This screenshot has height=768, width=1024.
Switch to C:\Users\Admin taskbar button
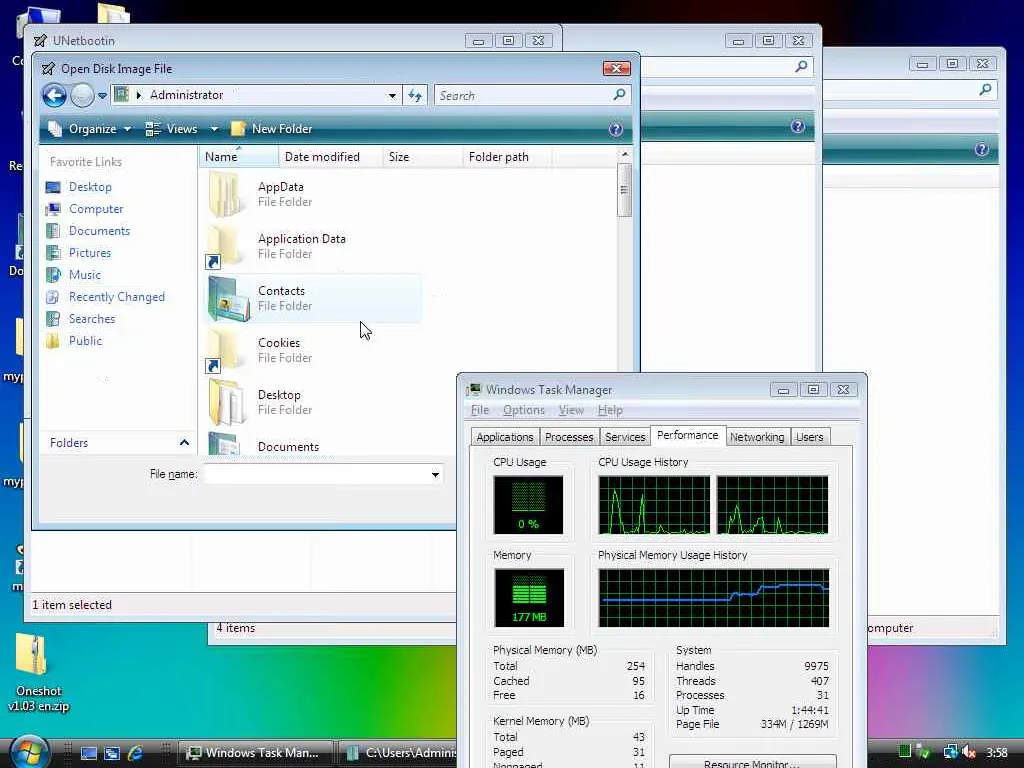(397, 753)
